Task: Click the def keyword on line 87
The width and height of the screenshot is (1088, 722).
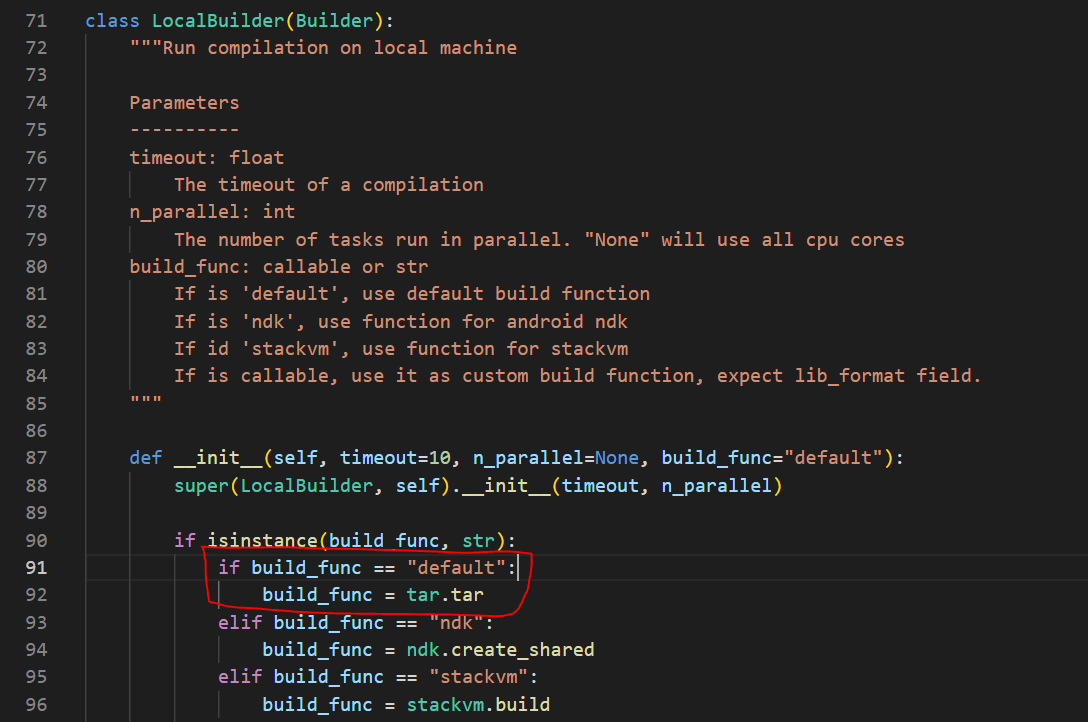Action: pos(146,458)
